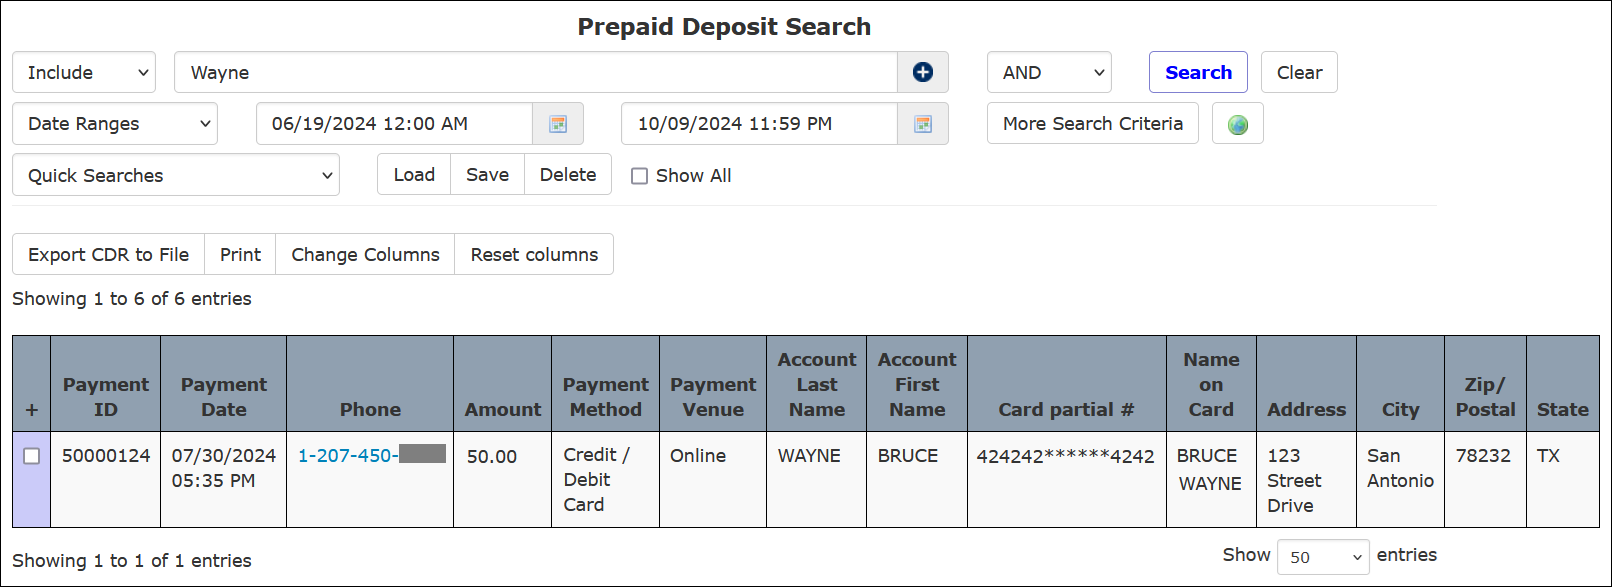Click the globe icon next to More Search Criteria
1612x587 pixels.
1238,124
